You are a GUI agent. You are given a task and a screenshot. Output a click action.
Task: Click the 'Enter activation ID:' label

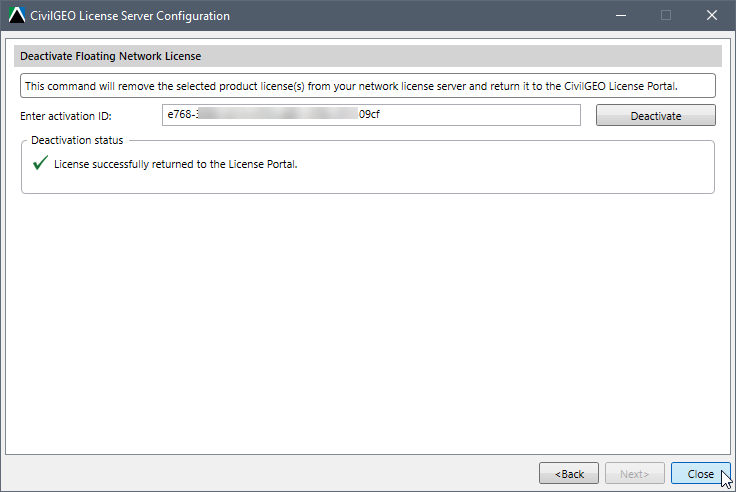pos(66,116)
